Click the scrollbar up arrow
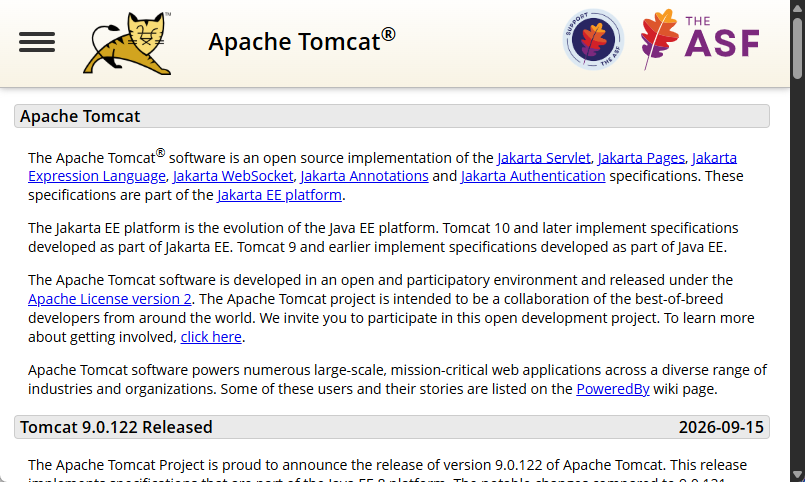 (797, 7)
